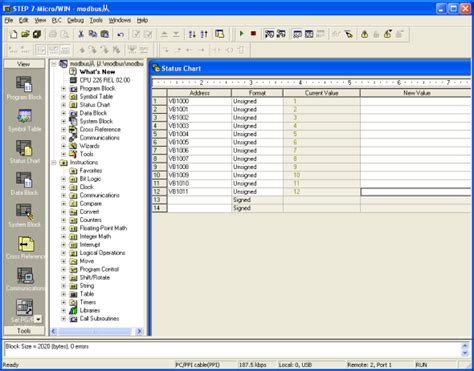The image size is (474, 371).
Task: Toggle the Program Status glasses icon
Action: tap(269, 34)
